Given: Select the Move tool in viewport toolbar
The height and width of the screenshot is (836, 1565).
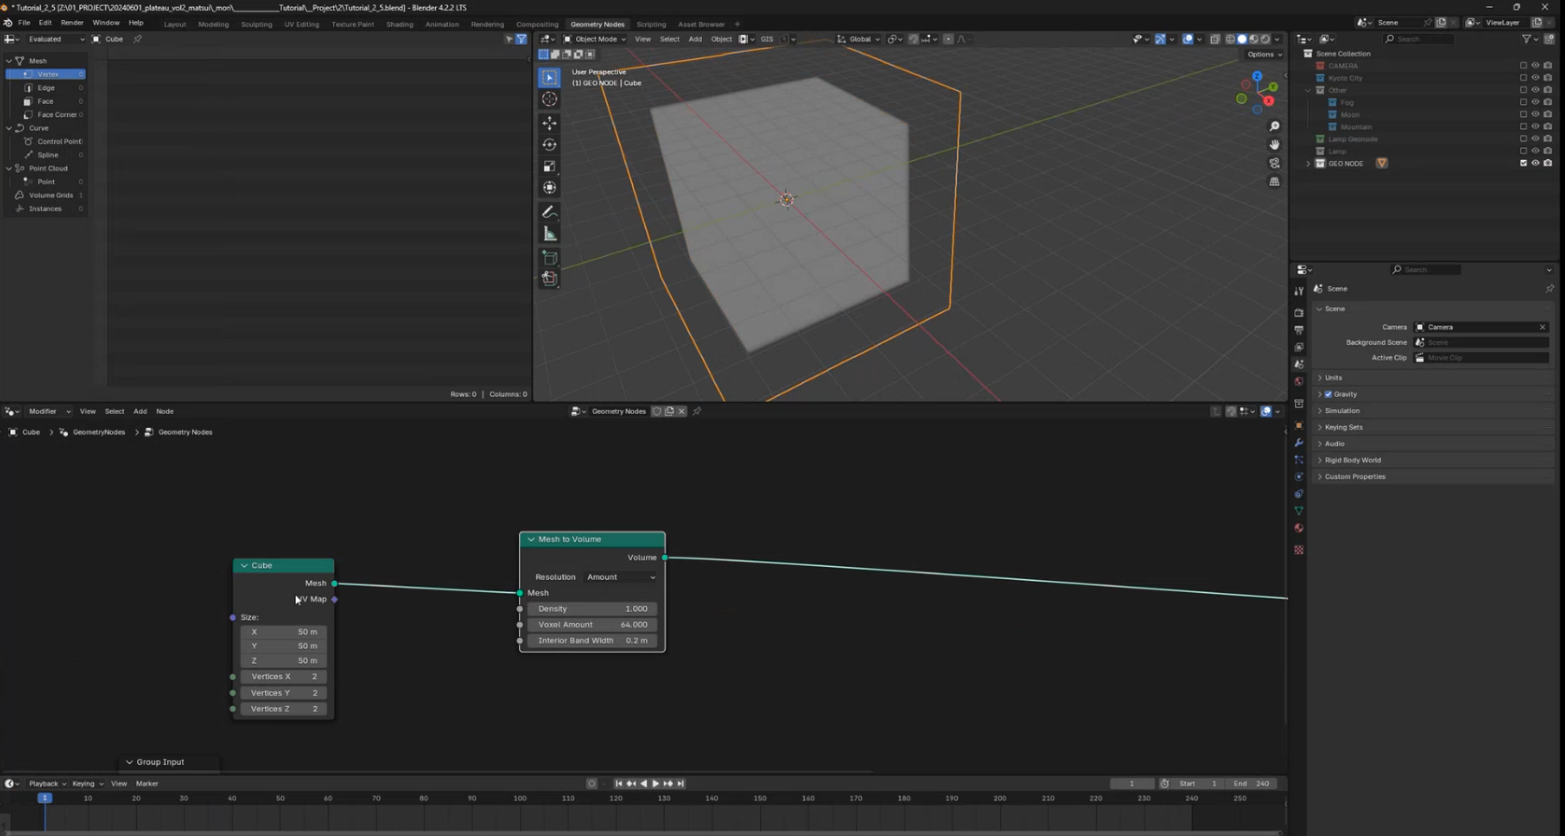Looking at the screenshot, I should click(x=549, y=123).
